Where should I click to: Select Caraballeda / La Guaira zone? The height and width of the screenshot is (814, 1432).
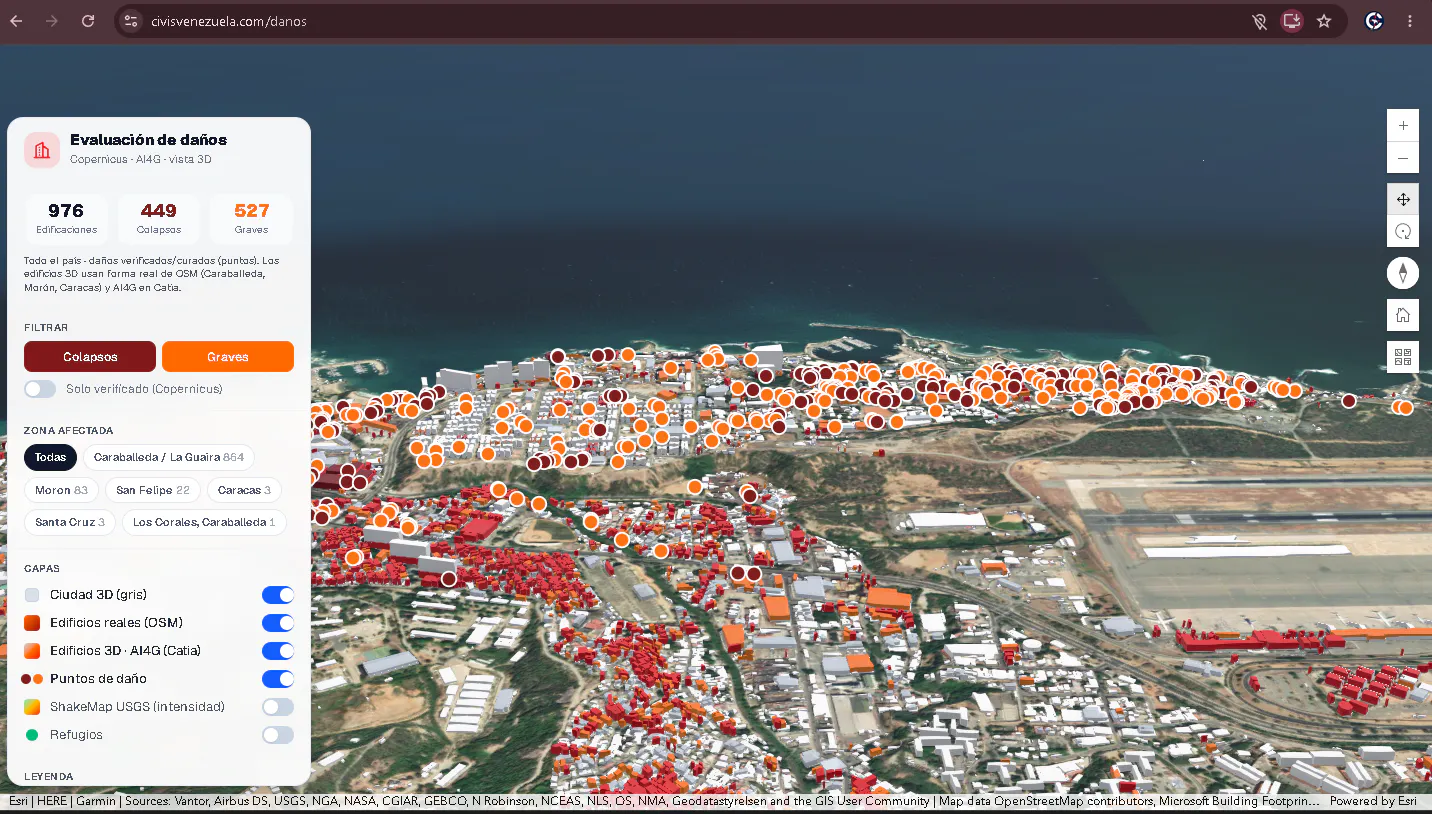click(169, 458)
